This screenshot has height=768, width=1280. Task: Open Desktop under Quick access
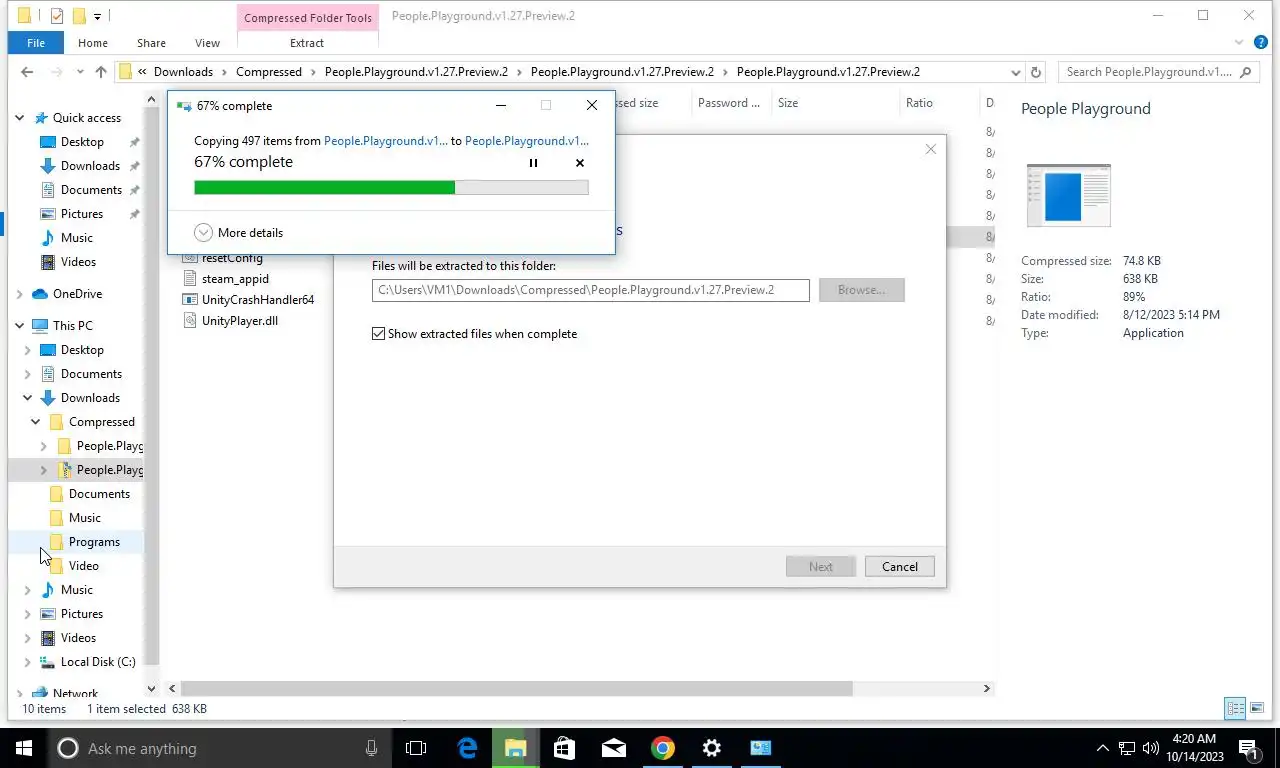click(82, 142)
